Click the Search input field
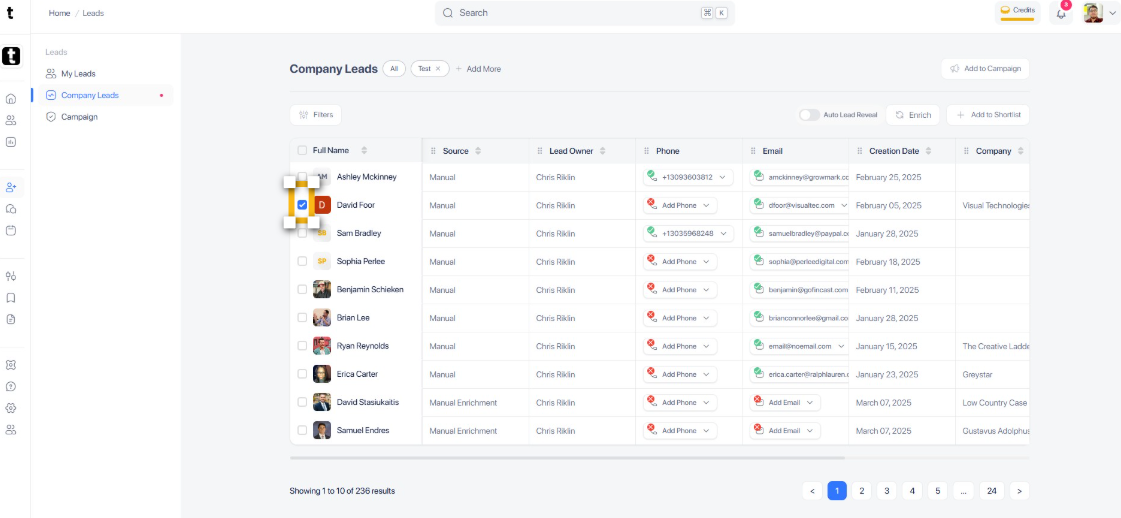Viewport: 1121px width, 518px height. coord(585,13)
